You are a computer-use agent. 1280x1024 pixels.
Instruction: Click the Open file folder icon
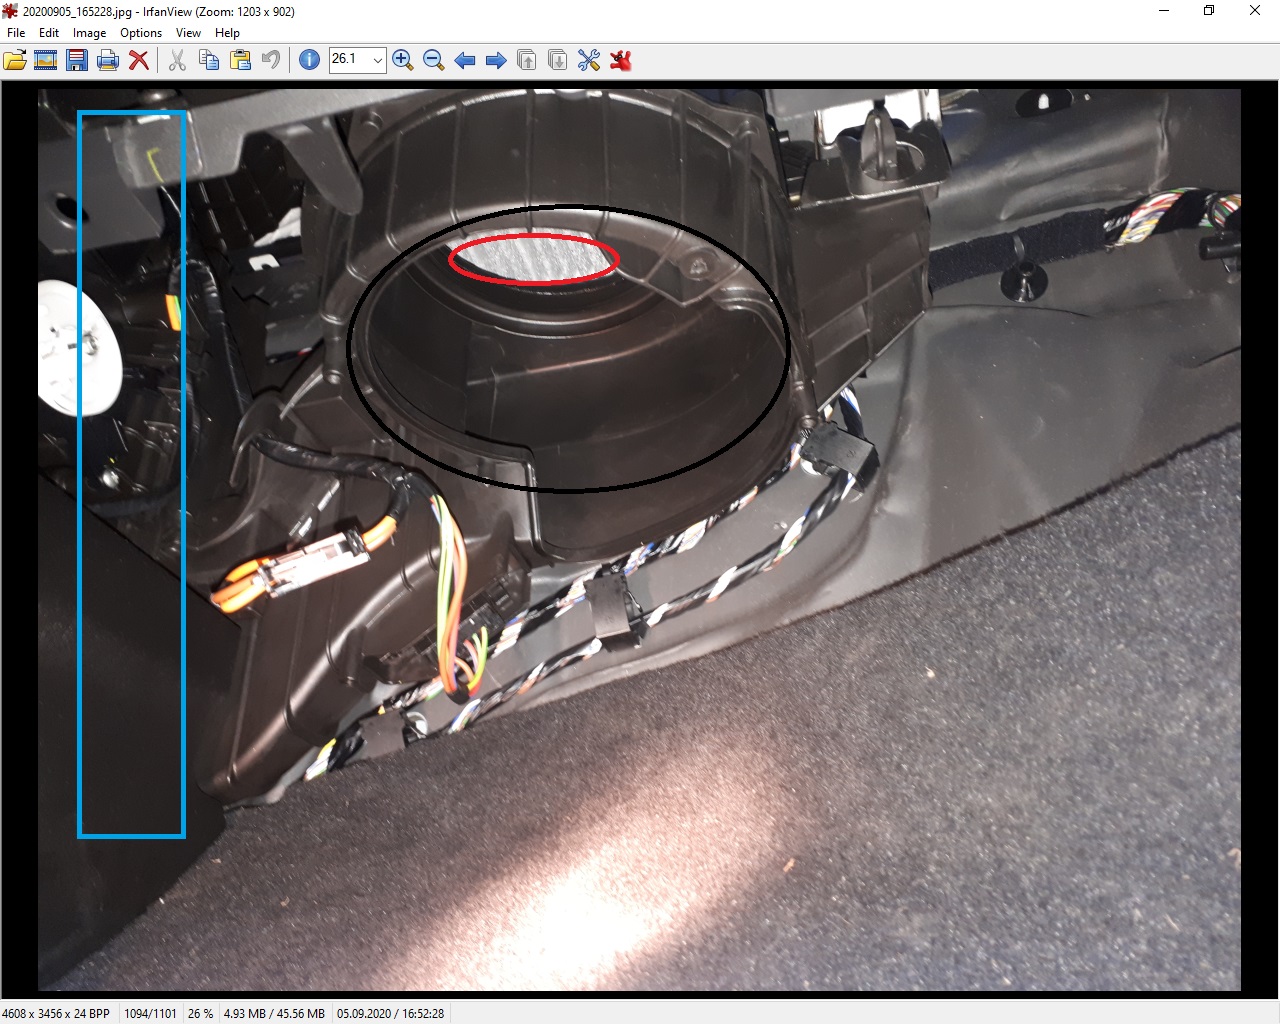pyautogui.click(x=15, y=61)
